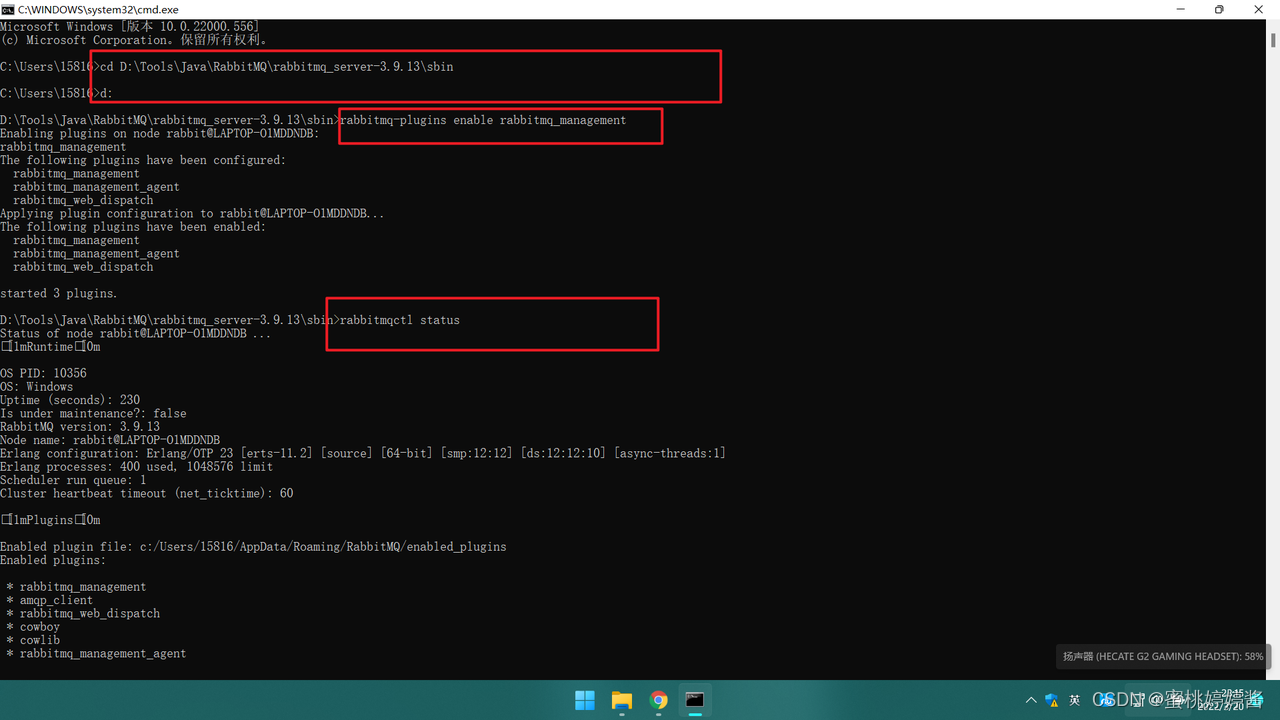1280x720 pixels.
Task: Click the 'RabbitMQ version: 3.9.13' line
Action: click(x=80, y=427)
